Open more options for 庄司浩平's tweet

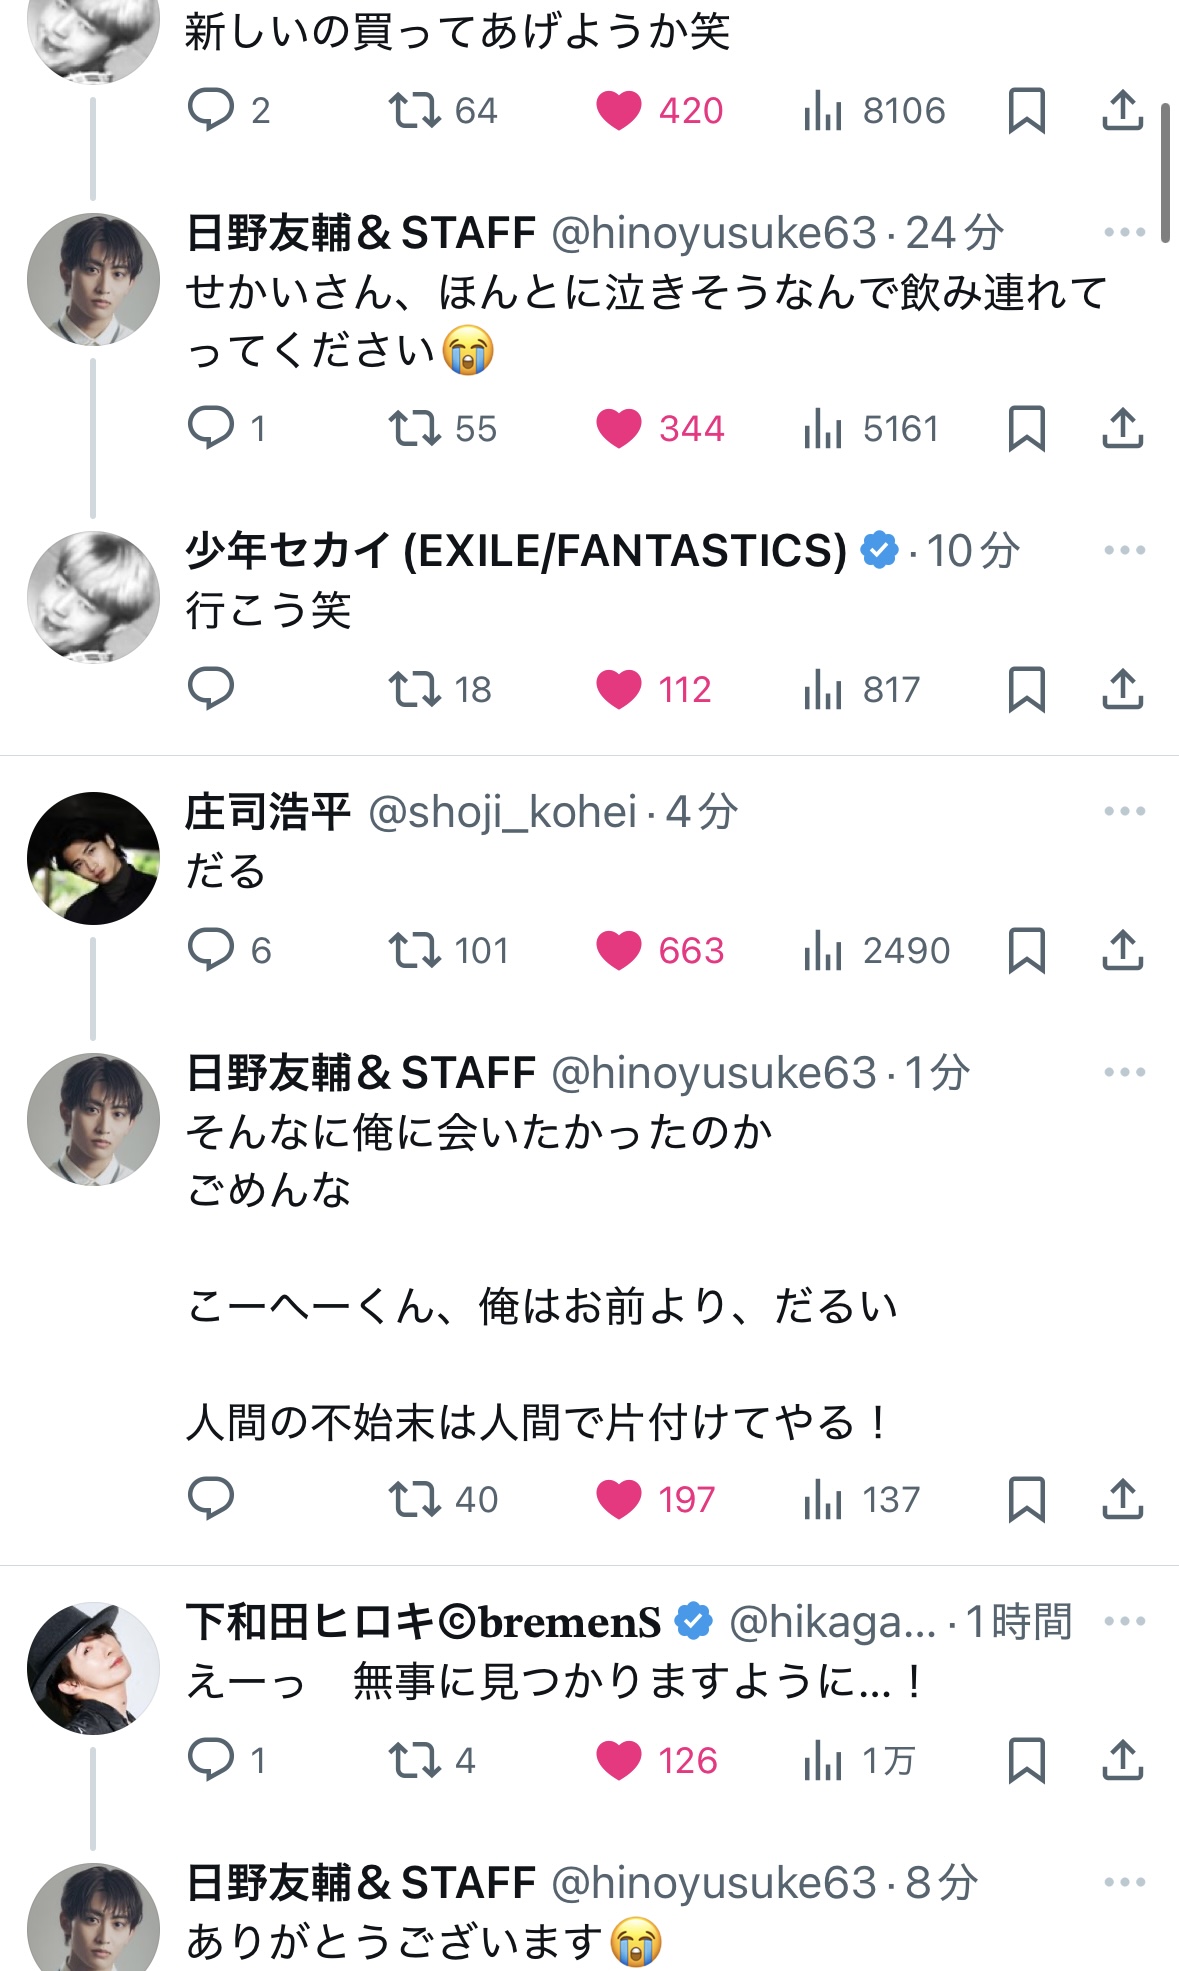tap(1124, 811)
